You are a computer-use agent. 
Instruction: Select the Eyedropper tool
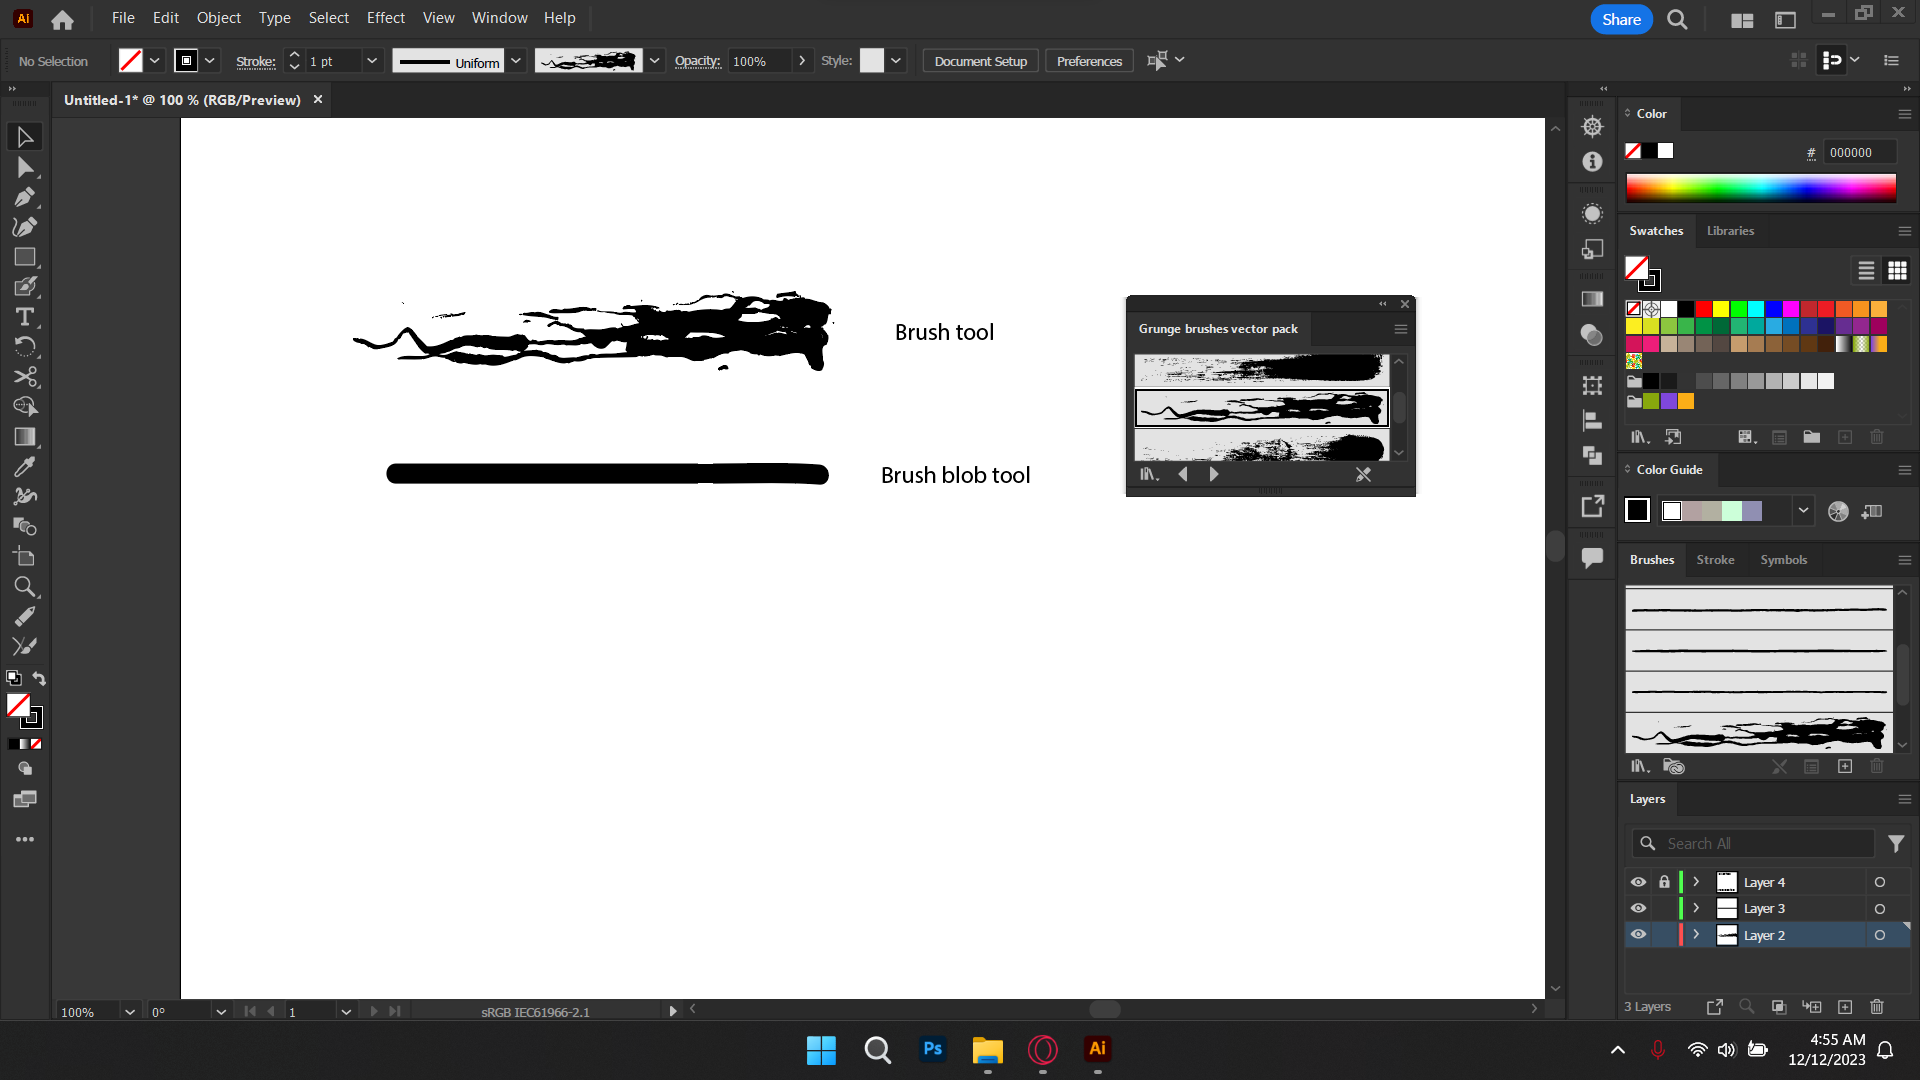click(x=25, y=467)
